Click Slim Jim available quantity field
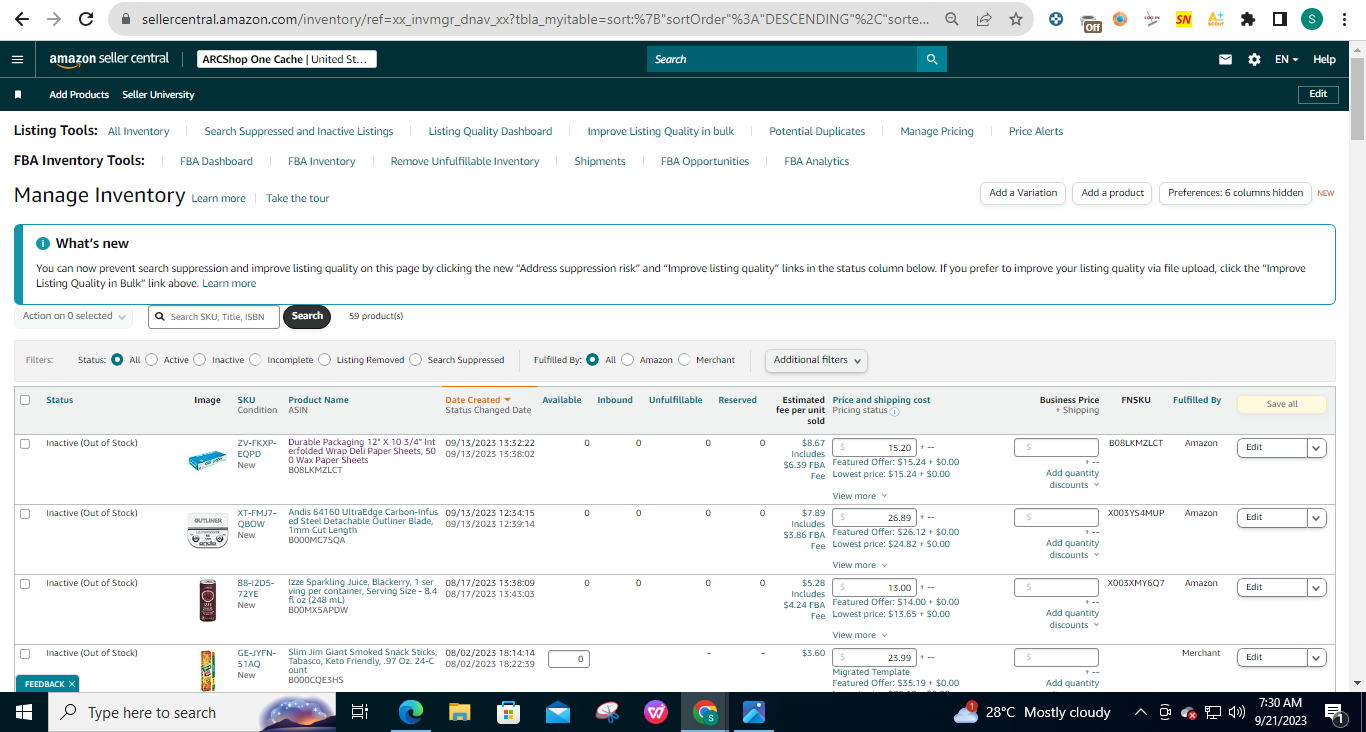Image resolution: width=1366 pixels, height=732 pixels. (x=569, y=659)
